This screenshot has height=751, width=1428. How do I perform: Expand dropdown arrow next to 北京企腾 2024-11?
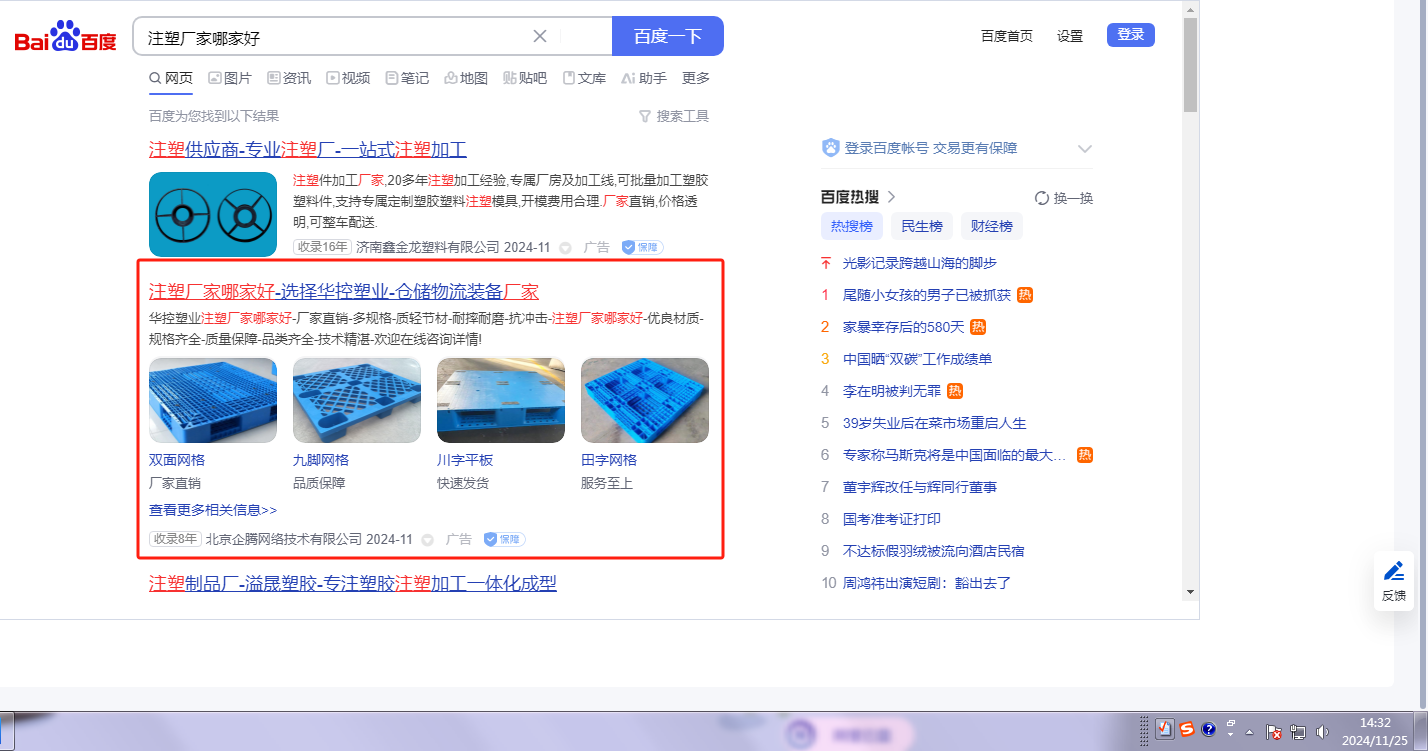(x=427, y=539)
